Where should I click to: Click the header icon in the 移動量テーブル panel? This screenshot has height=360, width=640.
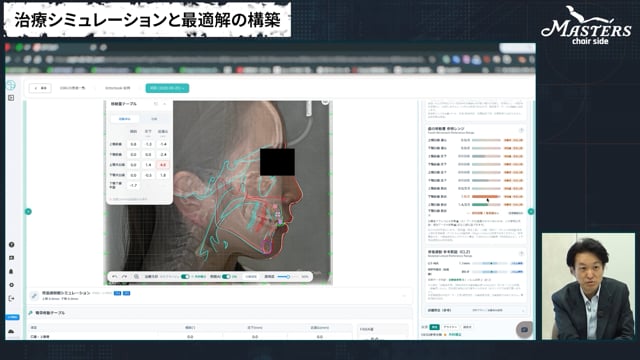156,104
